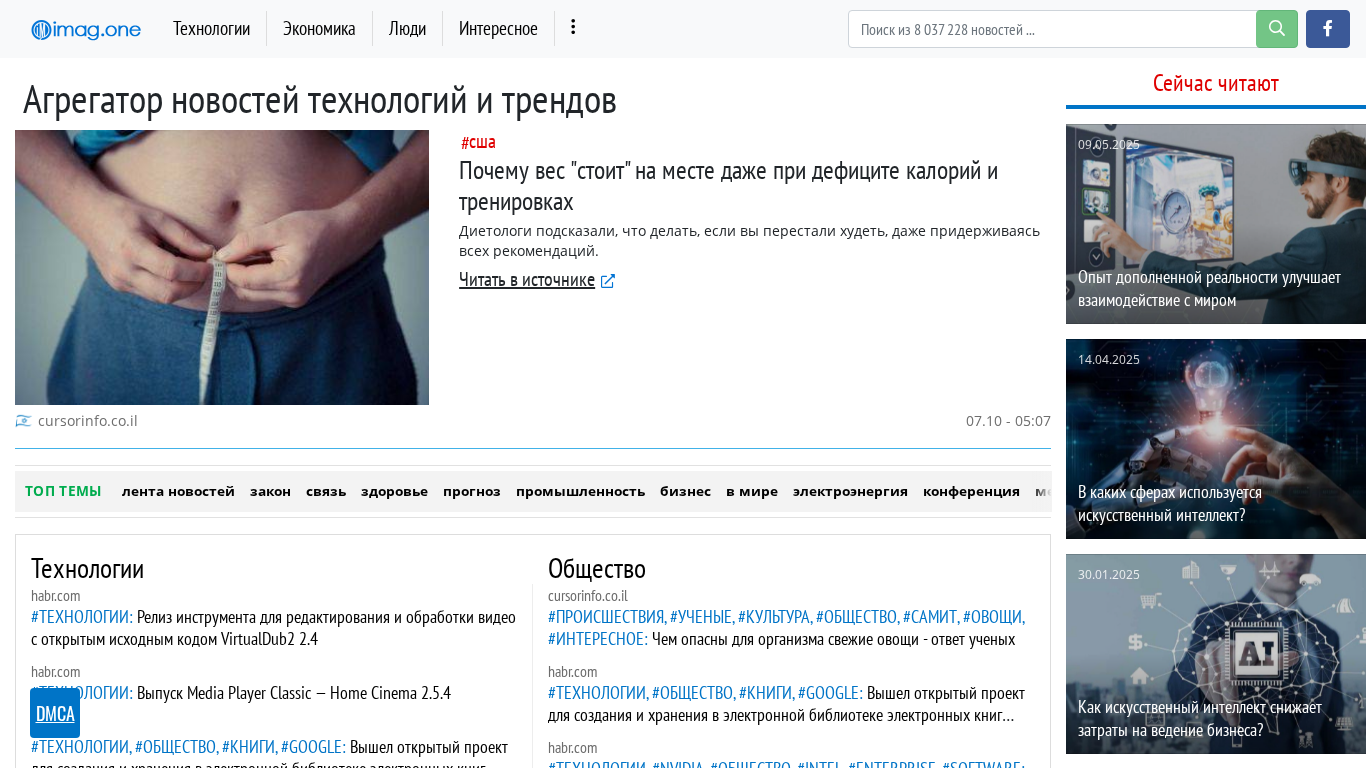This screenshot has height=768, width=1366.
Task: Click the flag icon before cursorinfo.co.il under the photo
Action: 23,421
